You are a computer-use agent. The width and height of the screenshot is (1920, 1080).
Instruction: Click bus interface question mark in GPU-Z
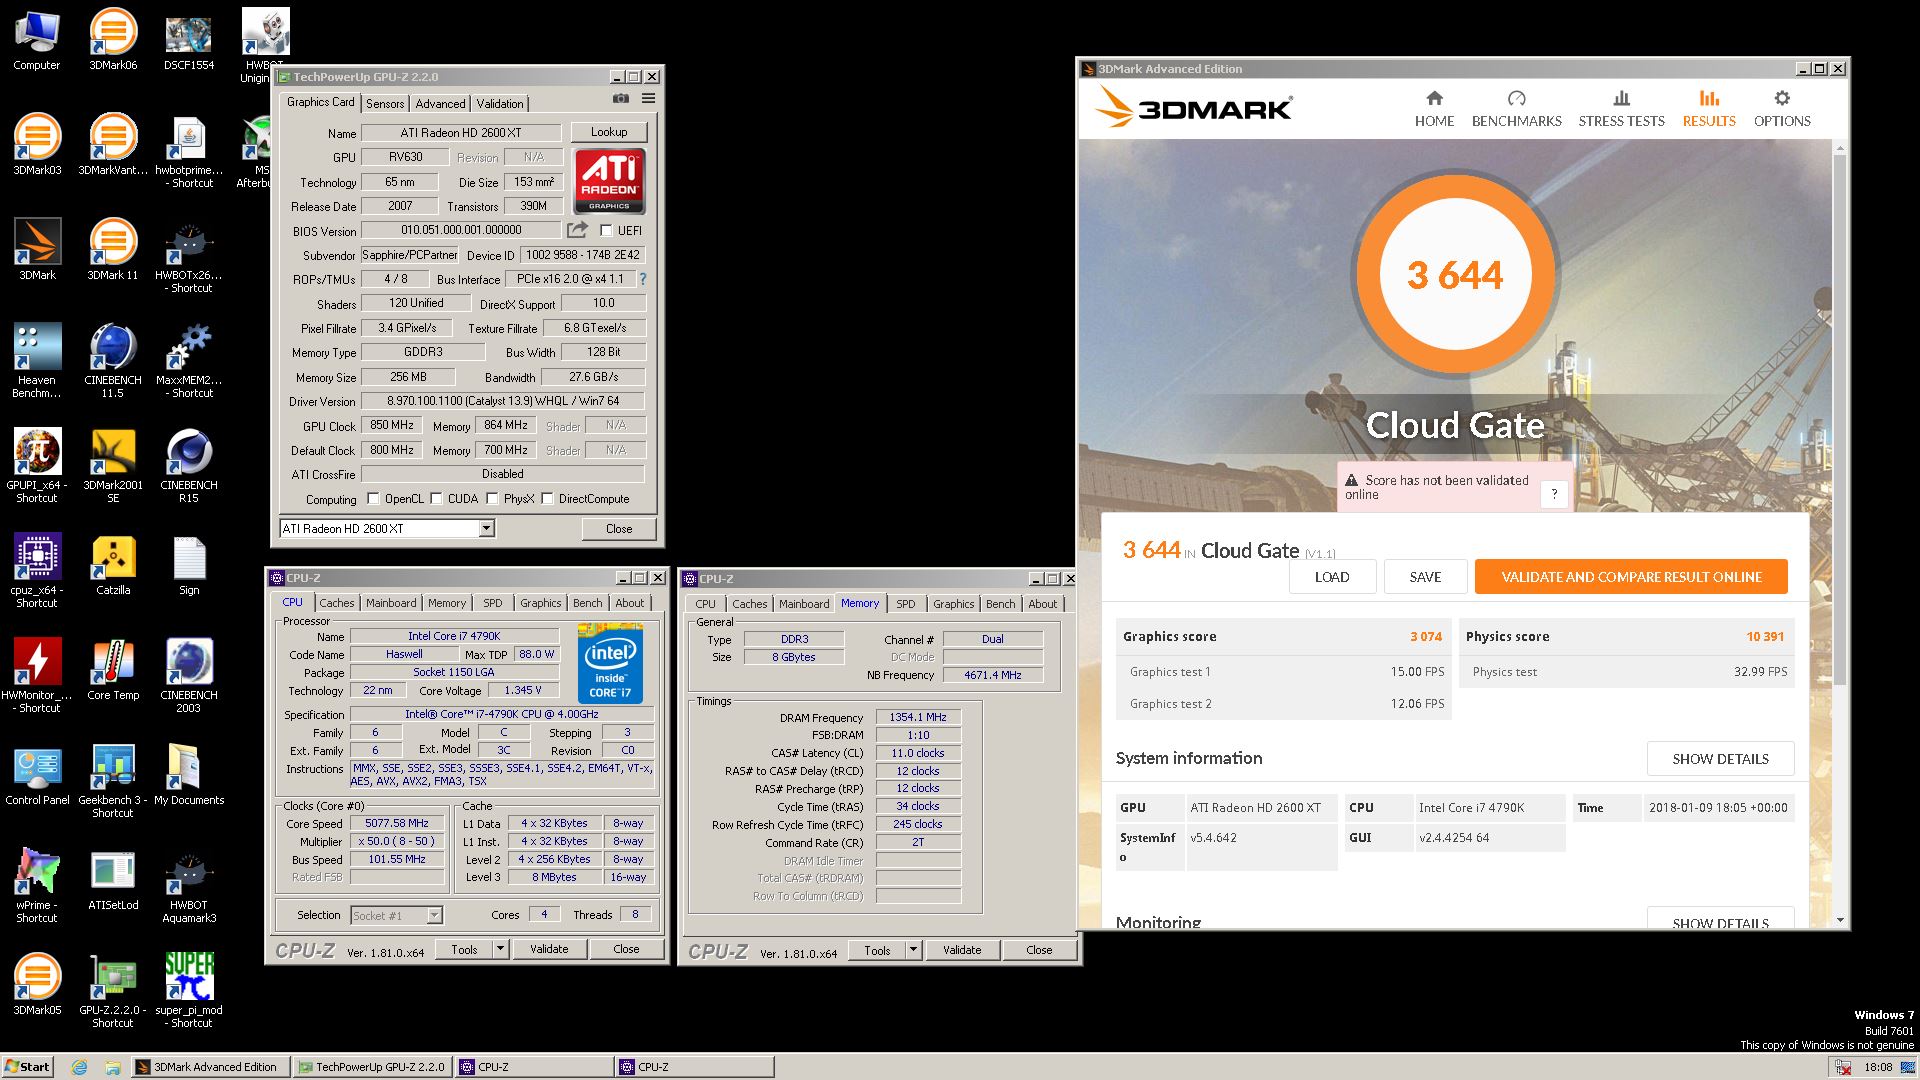point(643,279)
